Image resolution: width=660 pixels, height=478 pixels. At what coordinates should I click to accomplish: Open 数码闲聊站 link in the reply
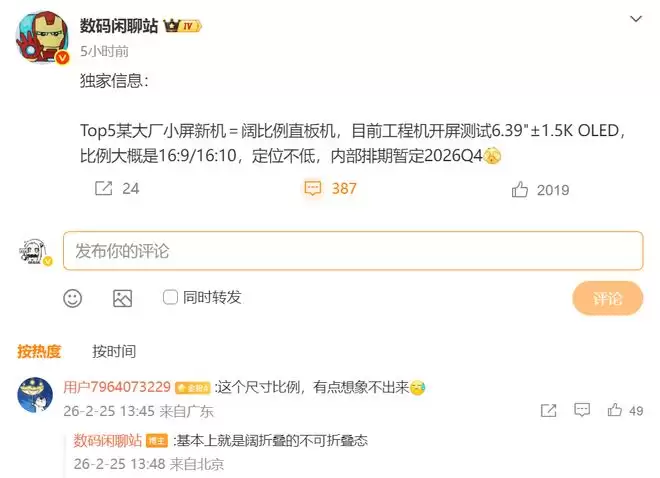point(107,441)
